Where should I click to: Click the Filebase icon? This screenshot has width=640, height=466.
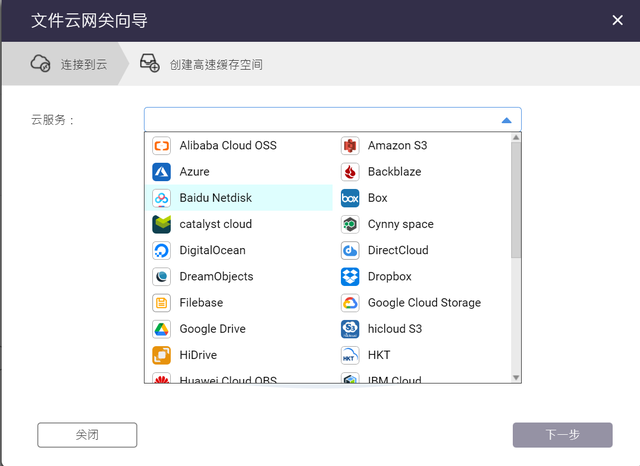(161, 302)
